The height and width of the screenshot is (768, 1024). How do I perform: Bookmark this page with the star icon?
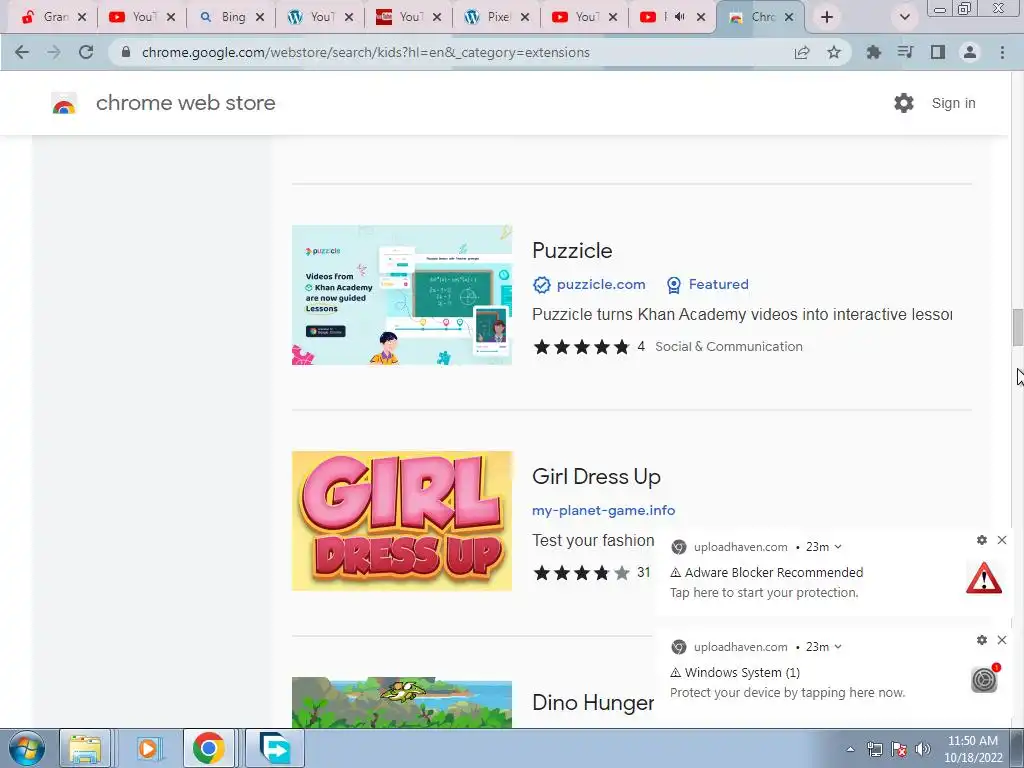(x=834, y=52)
